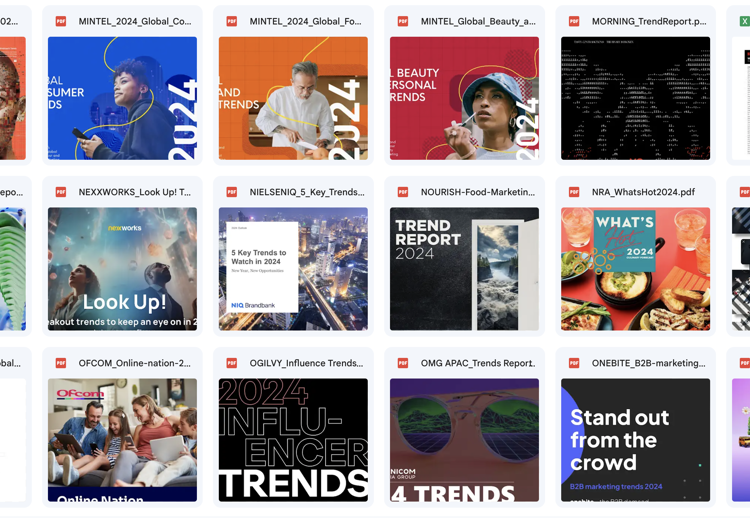Open the MINTEL Global Consumer Trends cover thumbnail

(122, 98)
